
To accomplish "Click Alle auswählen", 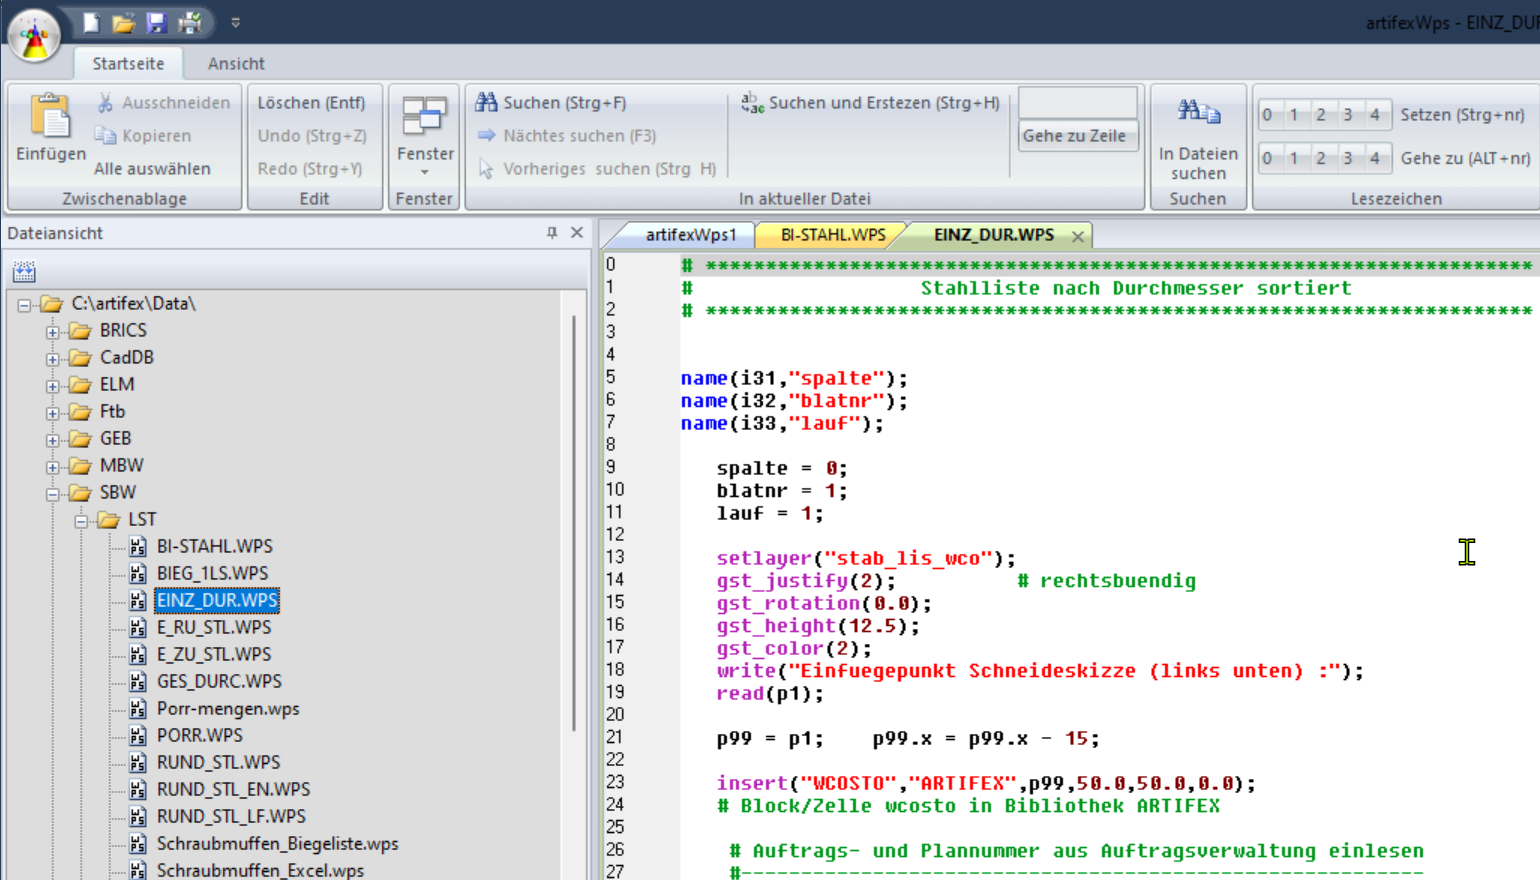I will pos(152,169).
